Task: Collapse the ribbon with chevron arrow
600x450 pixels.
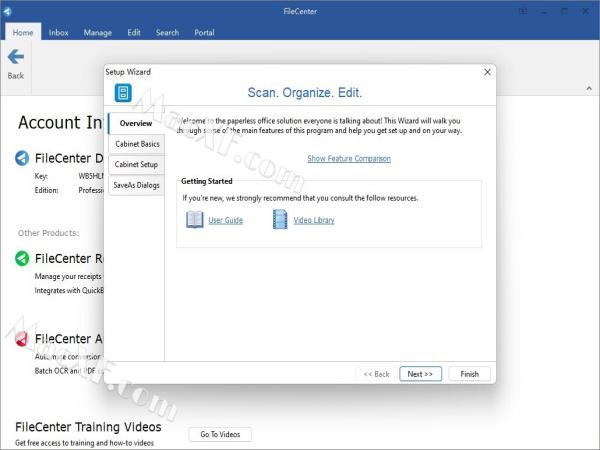Action: coord(589,88)
